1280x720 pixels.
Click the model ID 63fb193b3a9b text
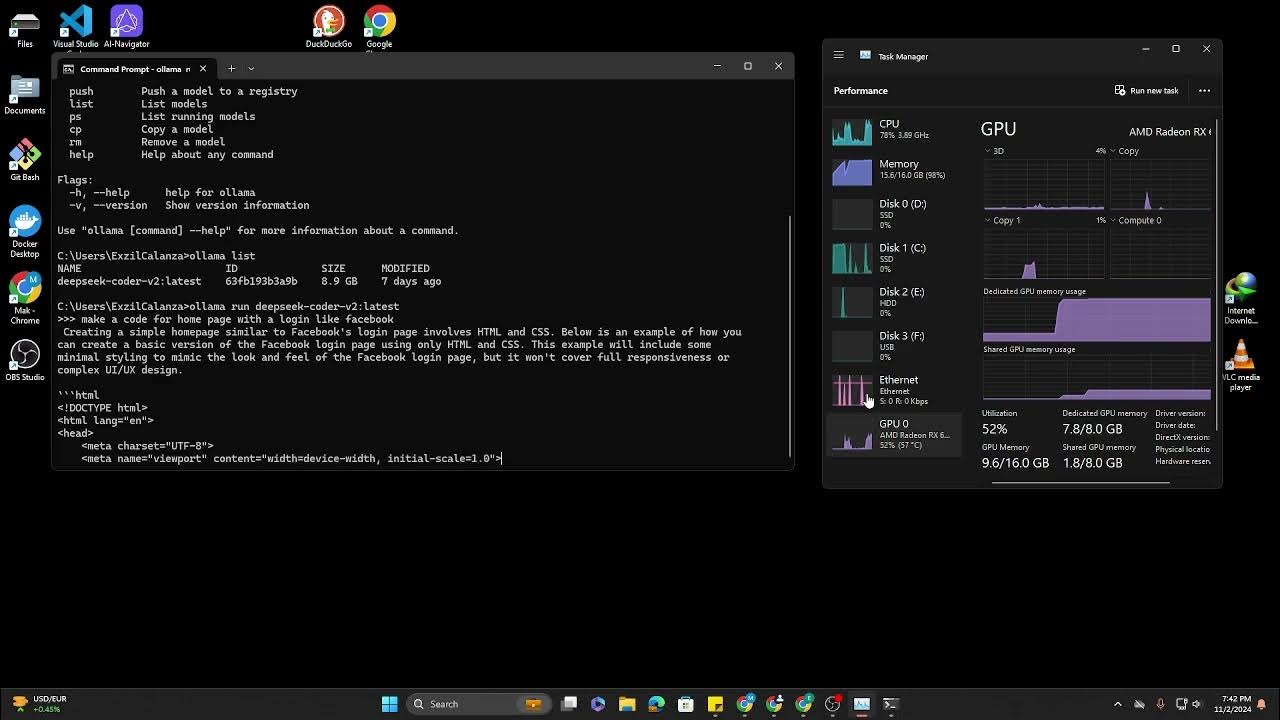[x=261, y=281]
